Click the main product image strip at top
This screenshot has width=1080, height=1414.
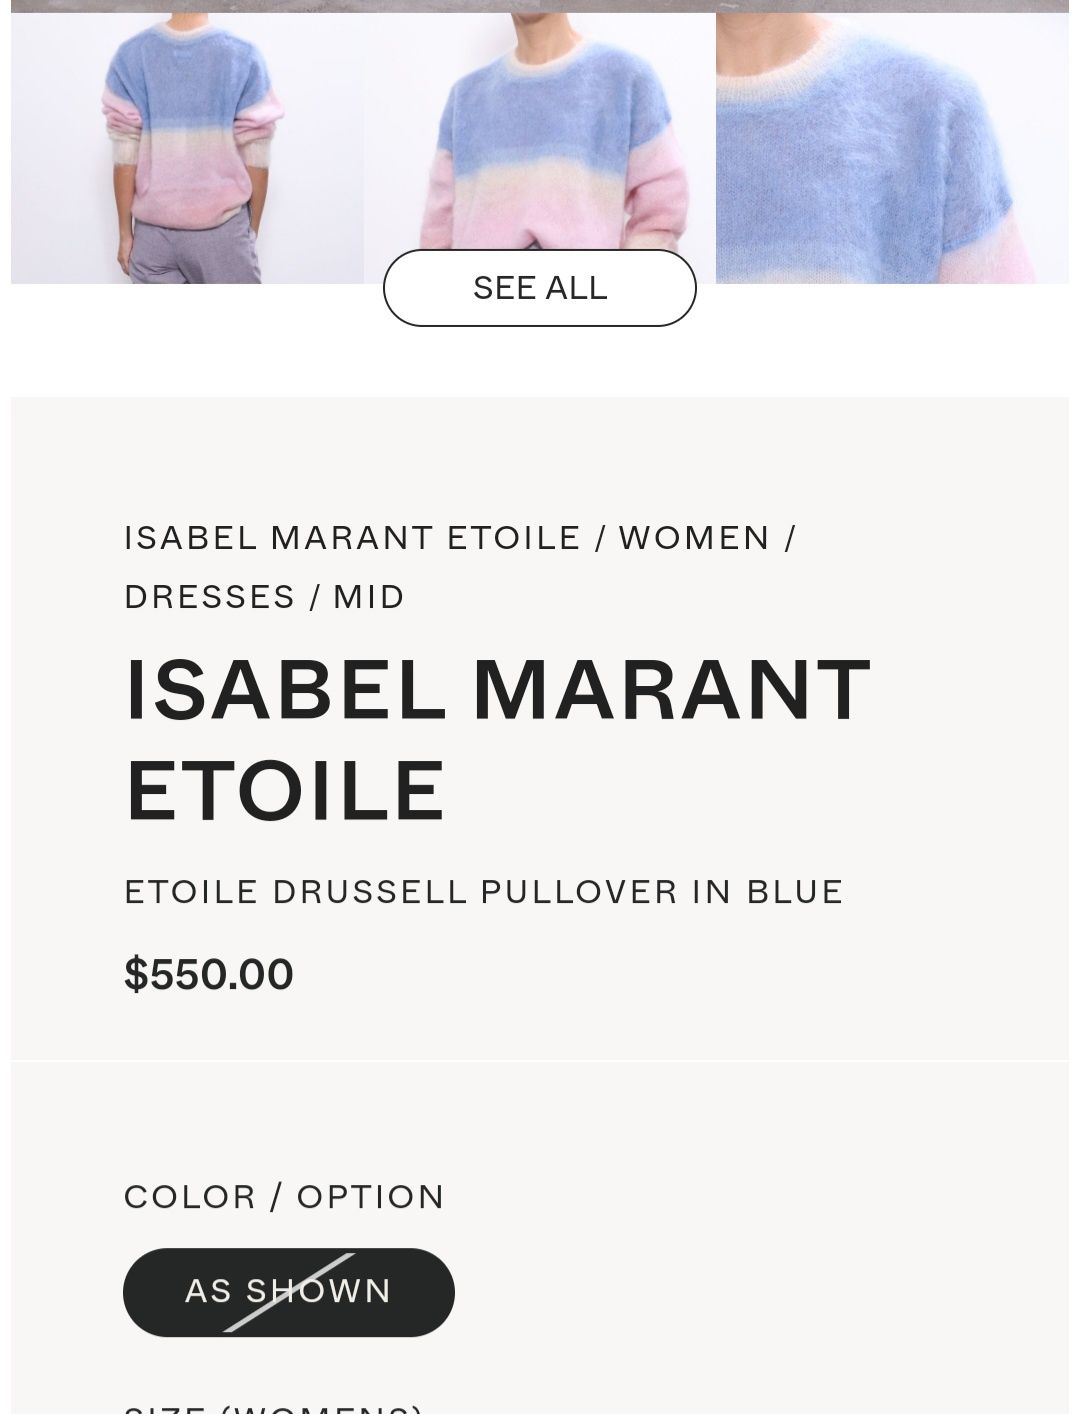pyautogui.click(x=540, y=6)
